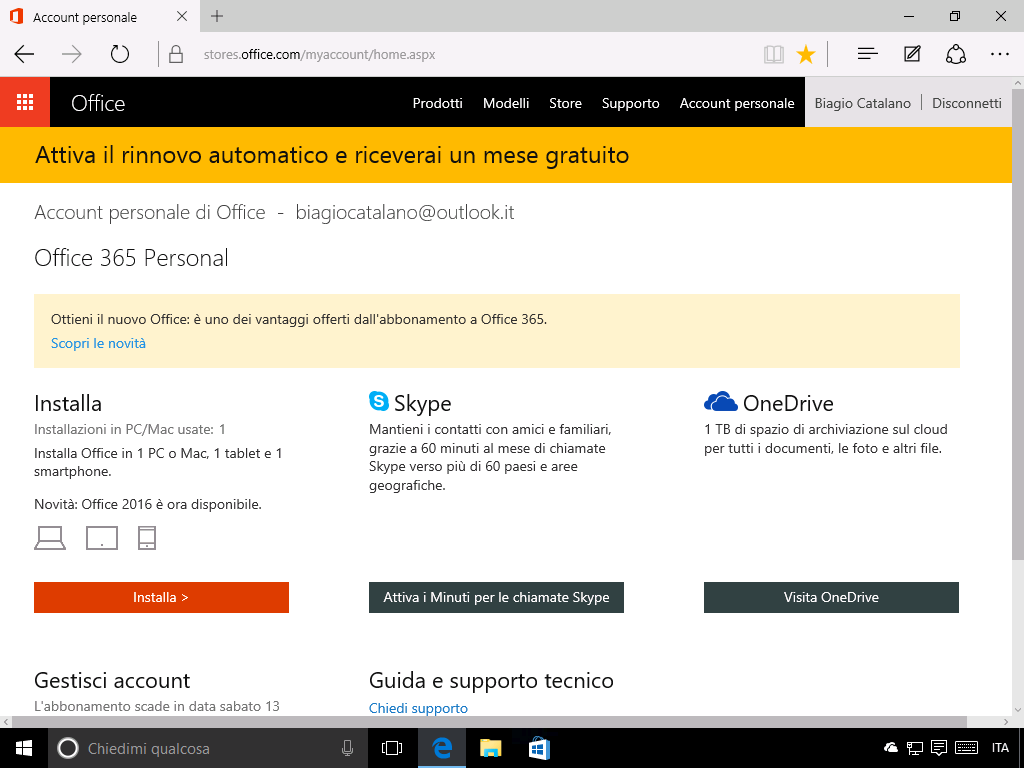The height and width of the screenshot is (768, 1024).
Task: Open the touch keyboard icon
Action: click(967, 748)
